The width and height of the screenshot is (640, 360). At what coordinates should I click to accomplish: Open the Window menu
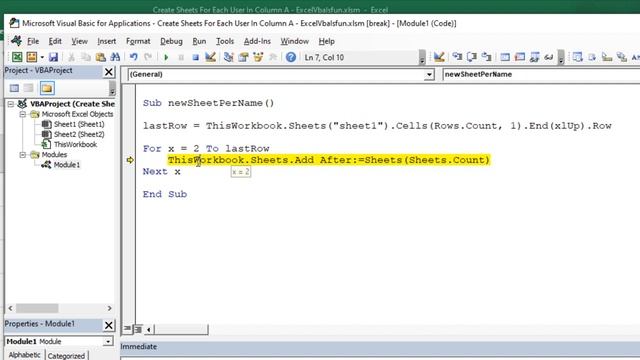(294, 41)
